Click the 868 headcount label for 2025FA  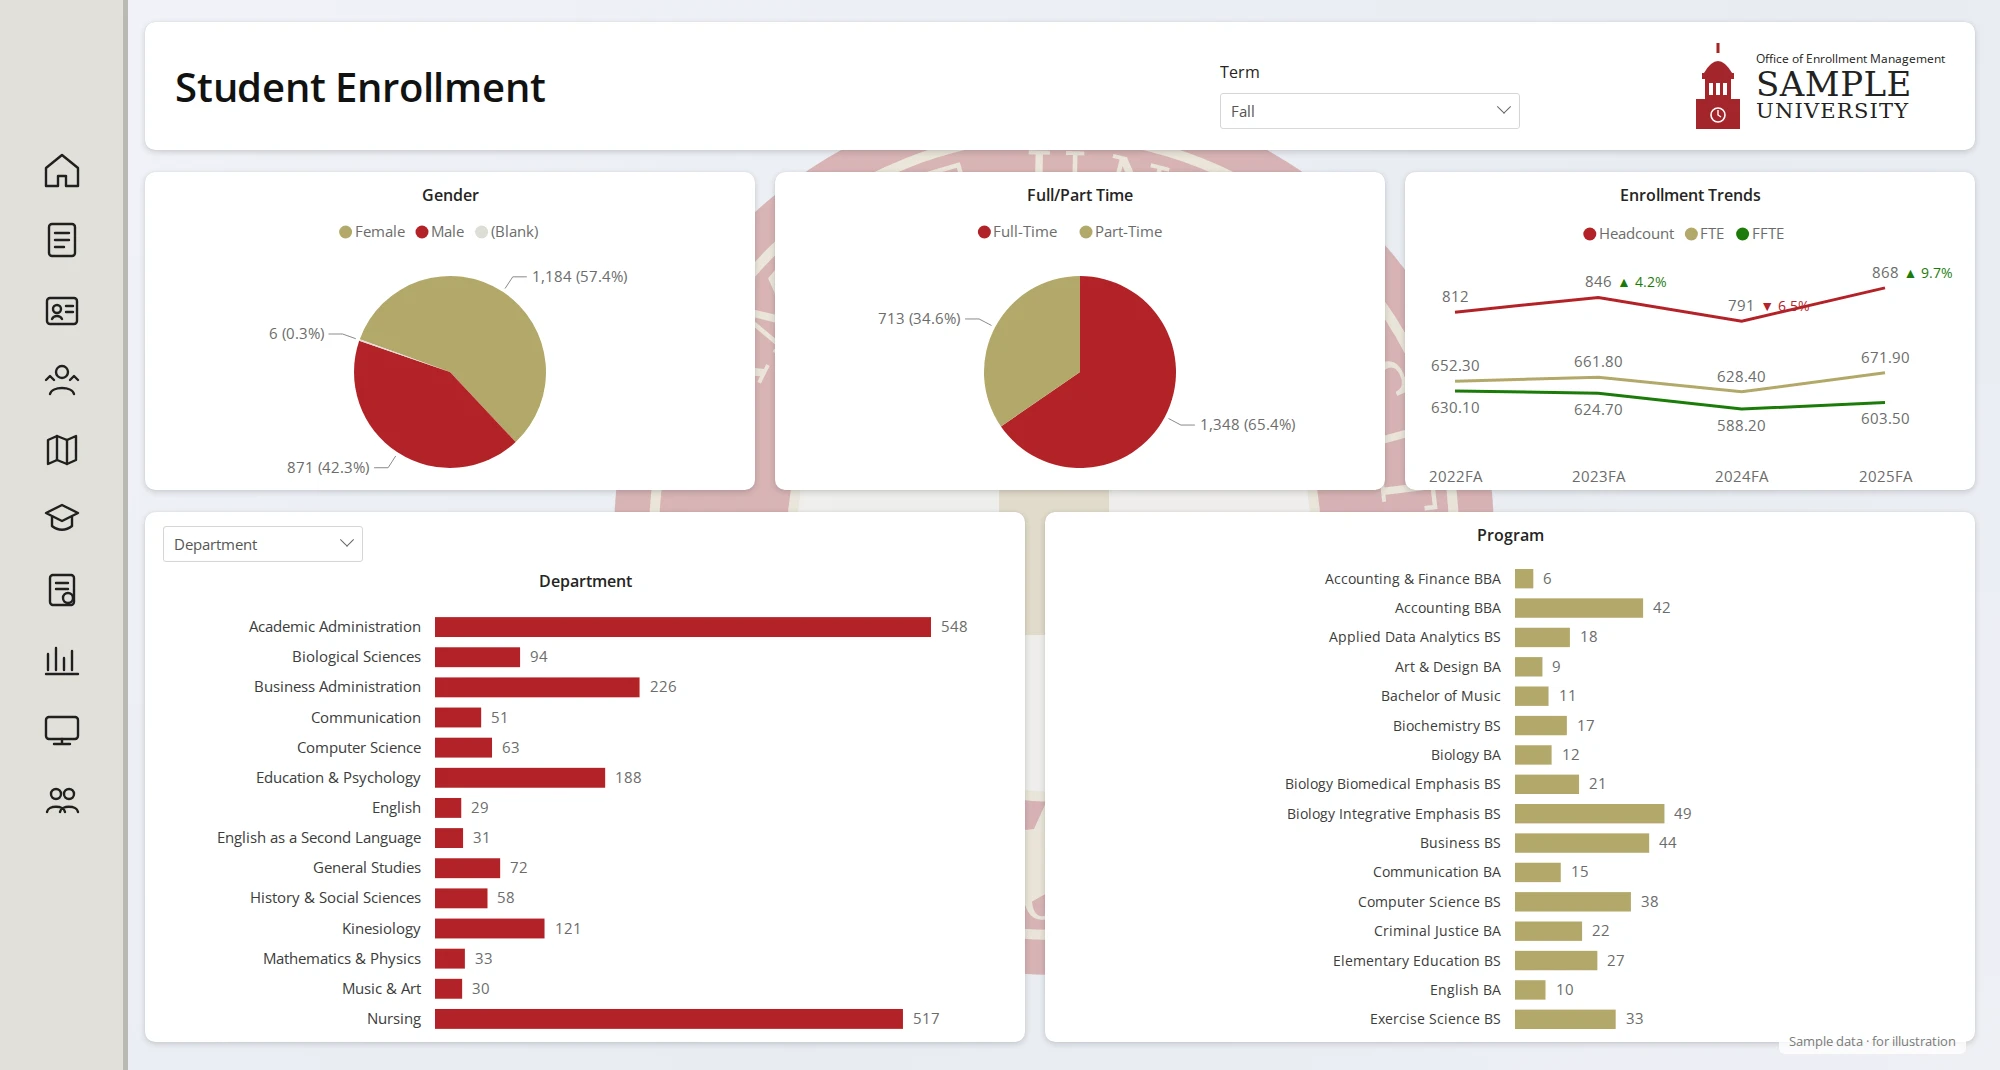point(1884,273)
